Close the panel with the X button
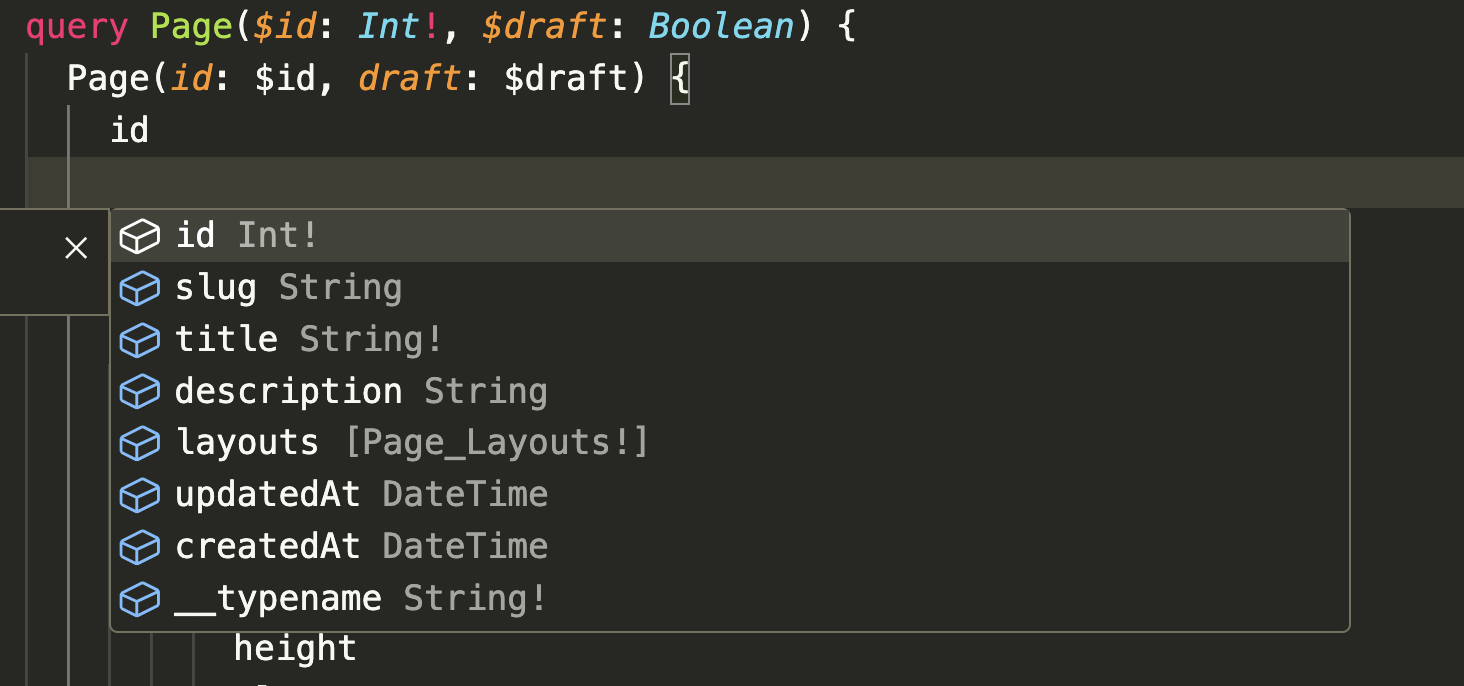Screen dimensions: 1464x686 pyautogui.click(x=76, y=248)
